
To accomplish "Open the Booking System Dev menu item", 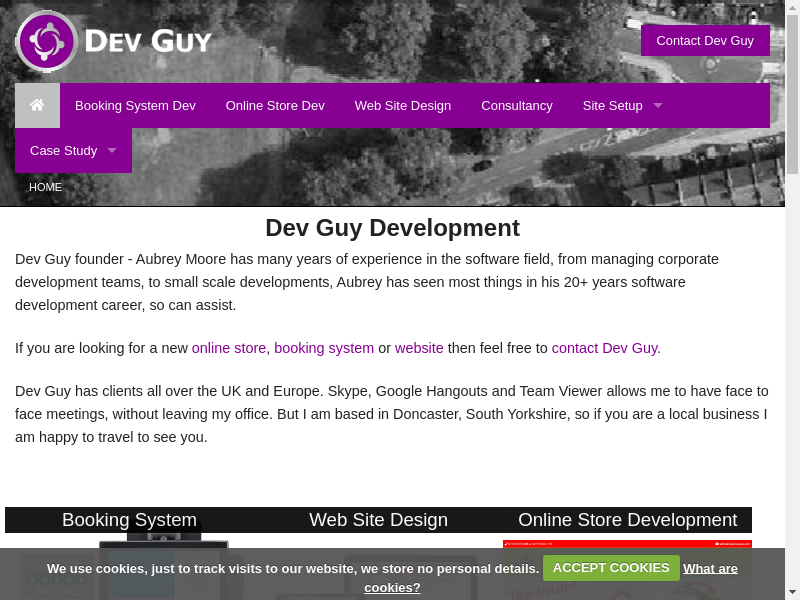I will click(135, 105).
